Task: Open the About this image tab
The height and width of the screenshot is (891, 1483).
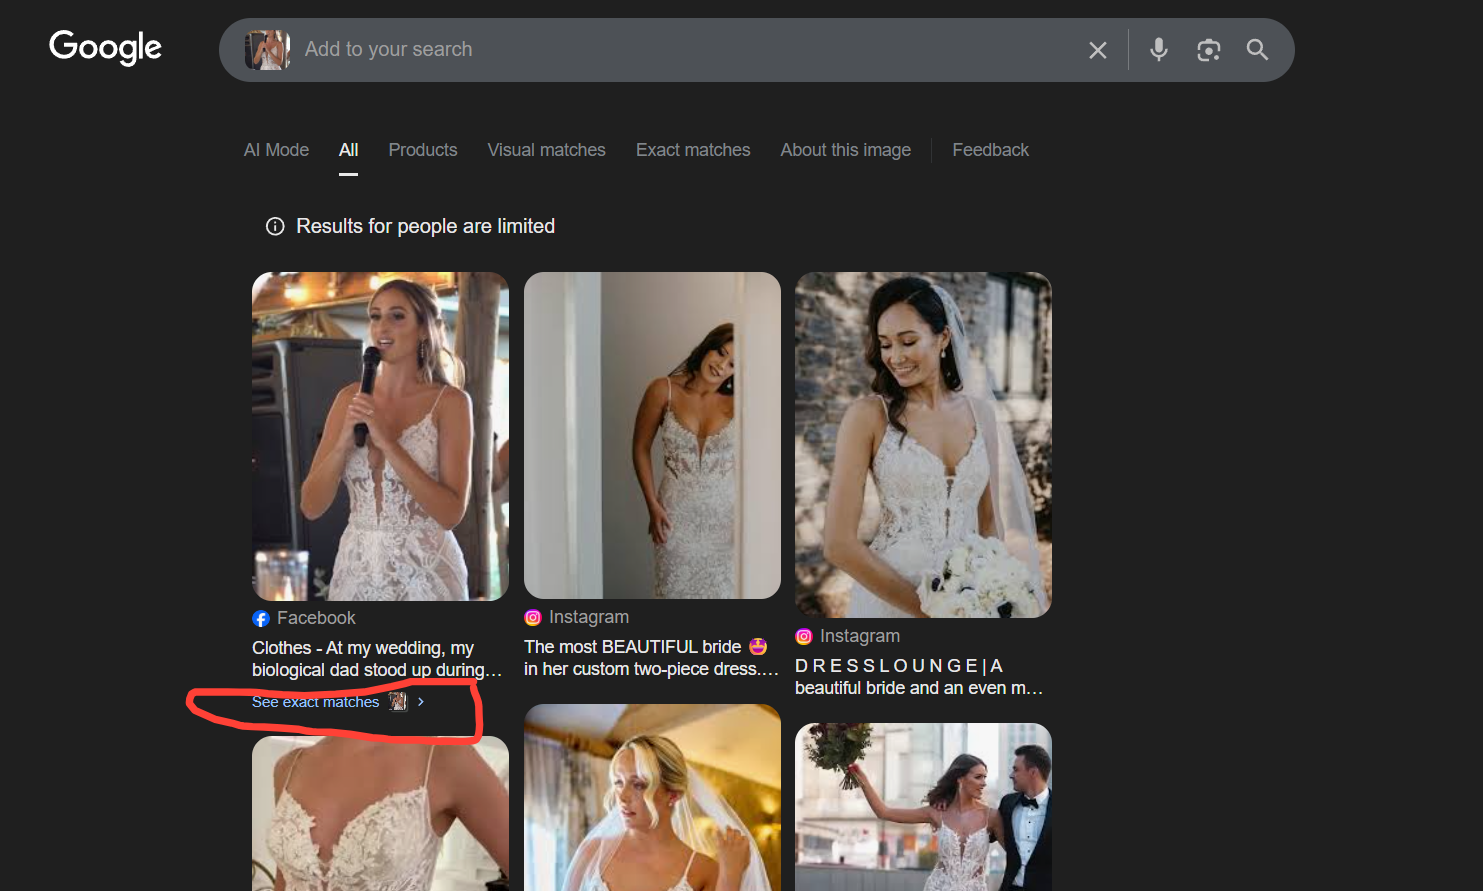Action: (x=845, y=150)
